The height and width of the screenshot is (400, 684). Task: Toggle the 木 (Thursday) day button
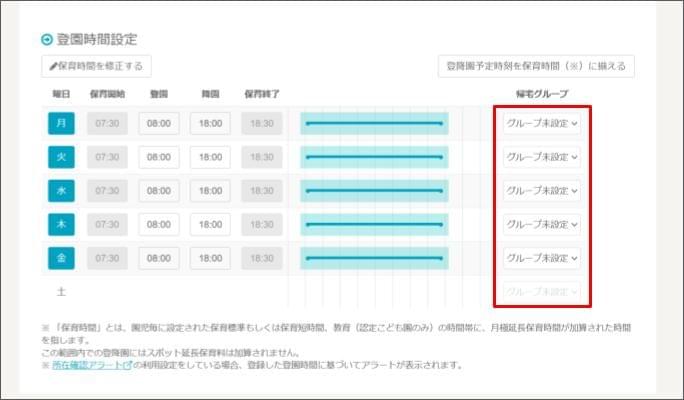pyautogui.click(x=60, y=225)
